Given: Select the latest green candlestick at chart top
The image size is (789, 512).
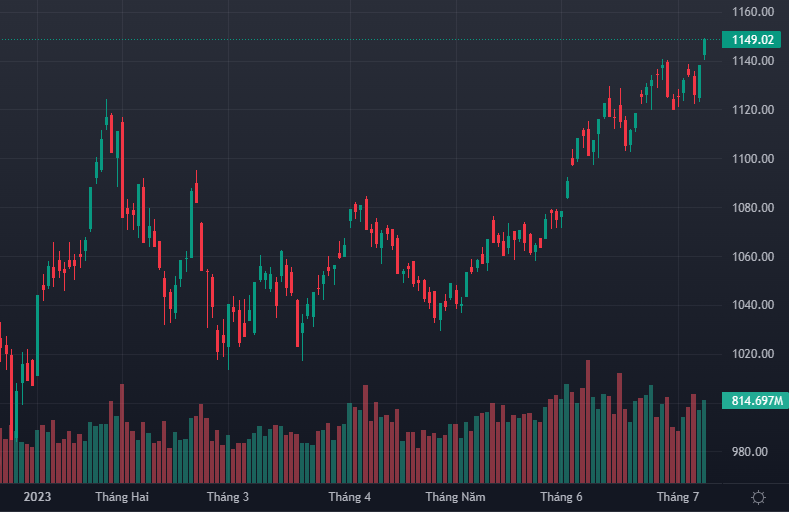Looking at the screenshot, I should (x=705, y=47).
